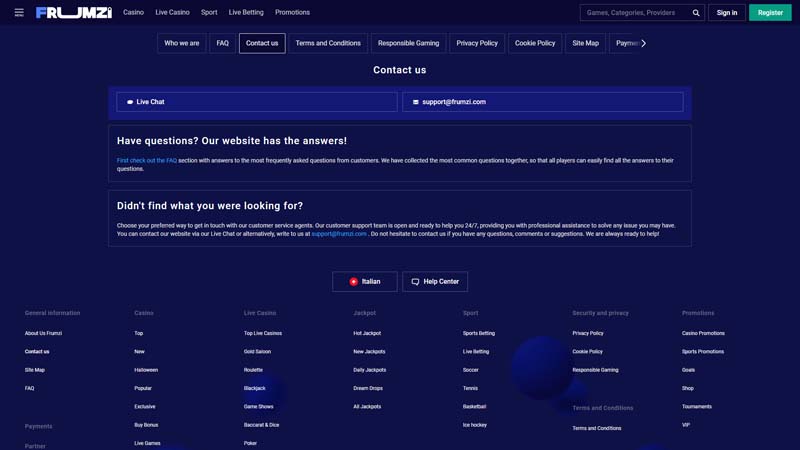This screenshot has width=800, height=450.
Task: Click the Italian flag icon
Action: [x=354, y=282]
